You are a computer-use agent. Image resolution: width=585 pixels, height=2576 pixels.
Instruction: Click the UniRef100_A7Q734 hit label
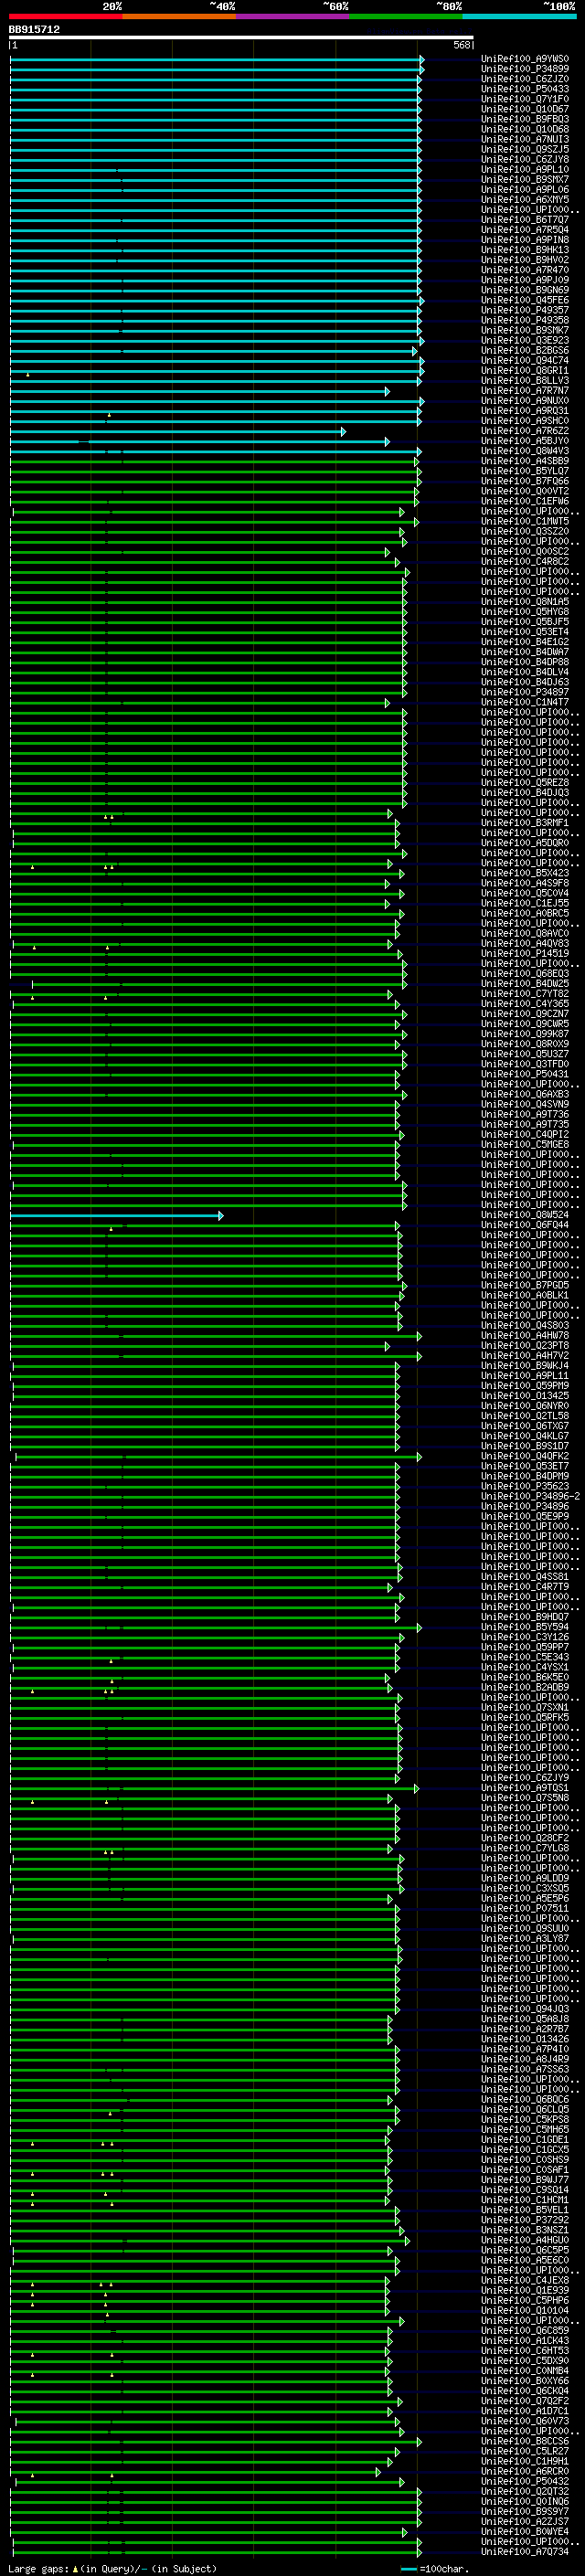click(525, 2552)
